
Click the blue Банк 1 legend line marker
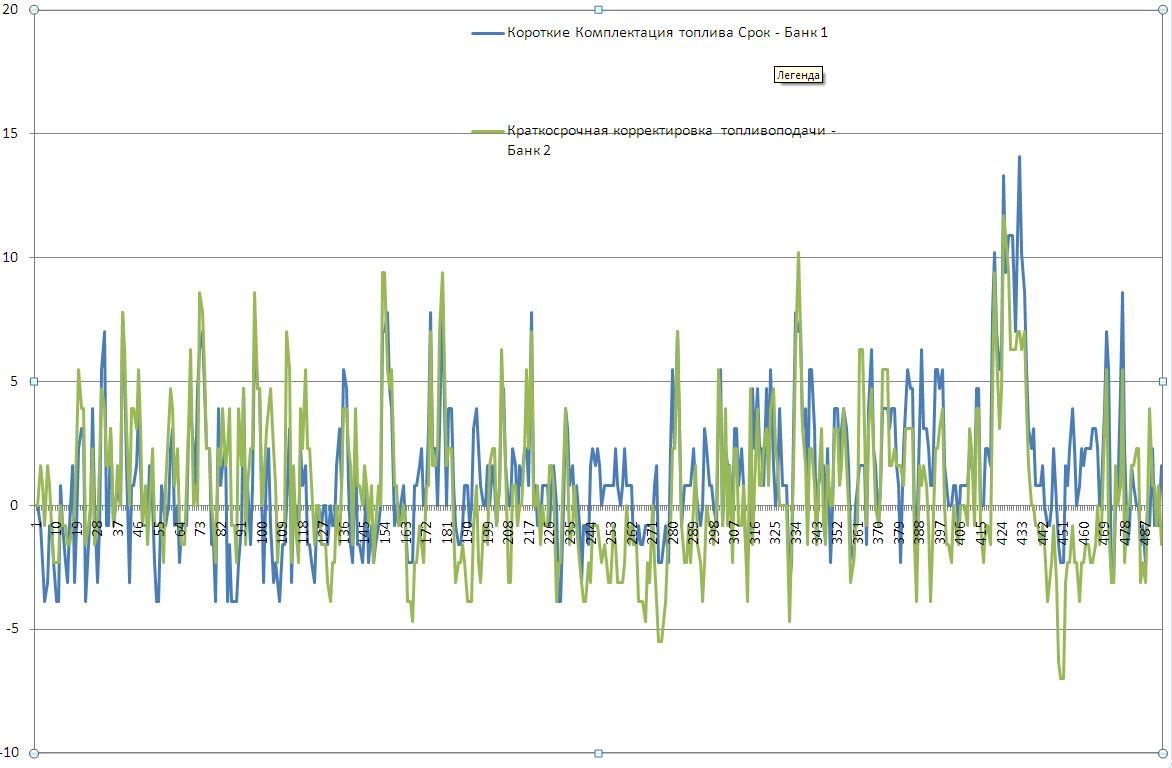488,33
